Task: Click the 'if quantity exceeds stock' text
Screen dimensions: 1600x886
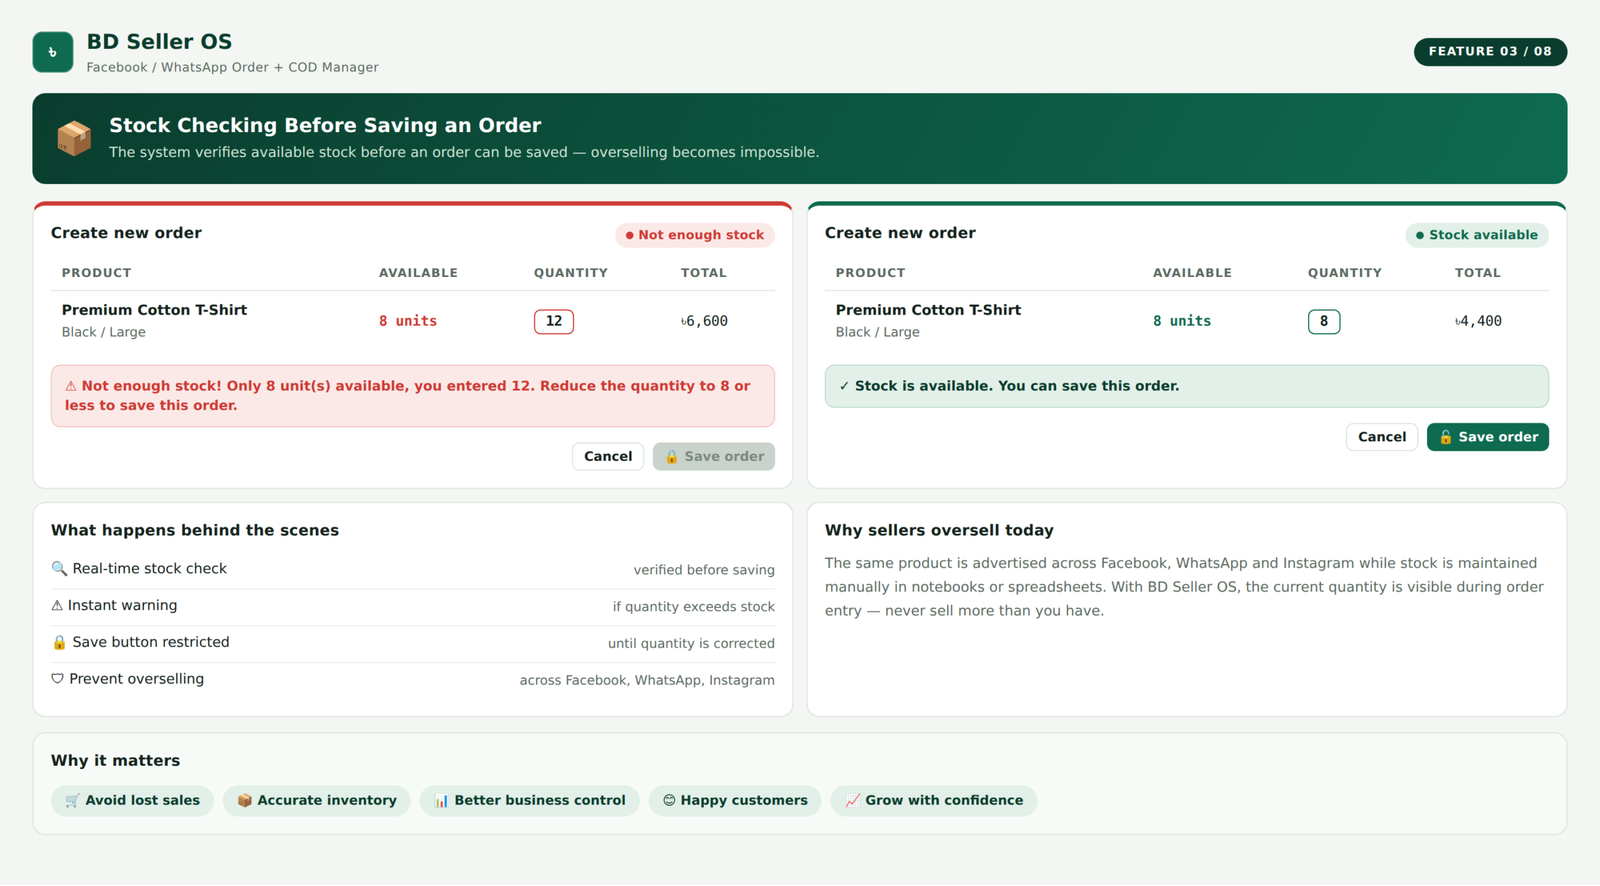Action: pyautogui.click(x=694, y=607)
